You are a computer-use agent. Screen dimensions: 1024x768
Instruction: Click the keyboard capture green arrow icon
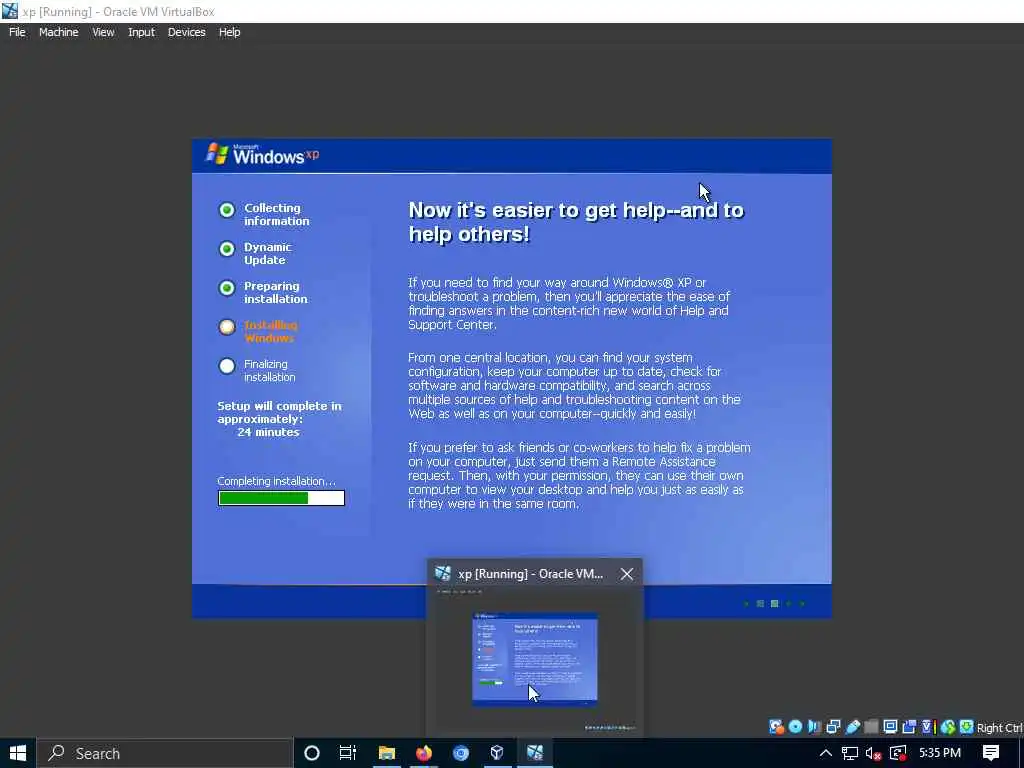[967, 727]
